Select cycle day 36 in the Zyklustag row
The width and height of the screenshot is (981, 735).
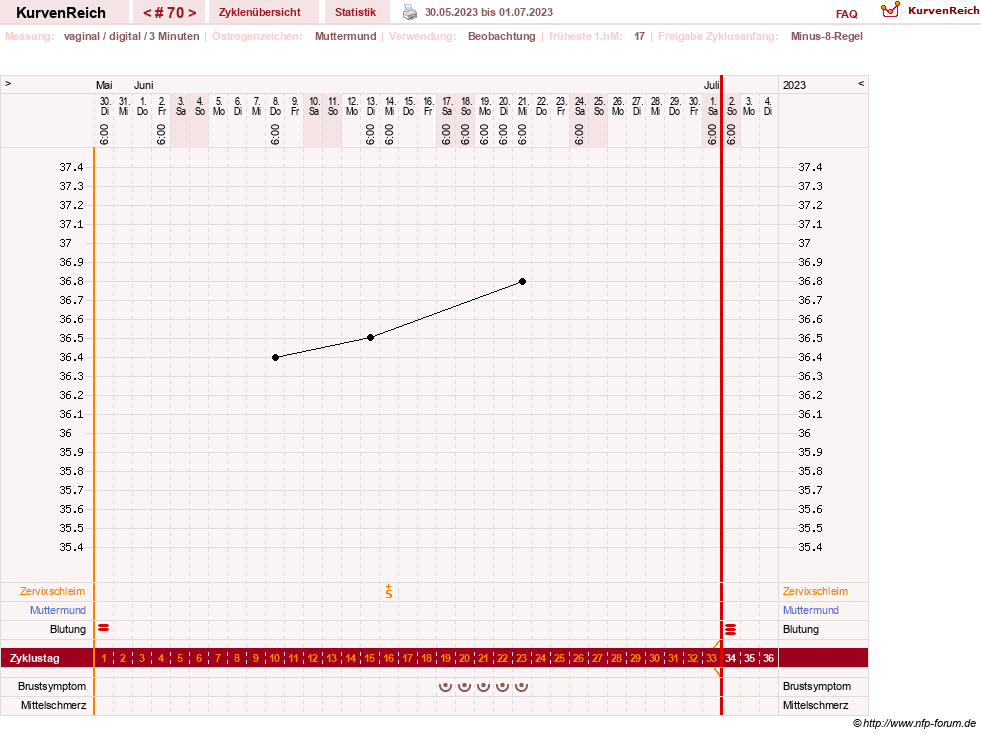(x=768, y=658)
